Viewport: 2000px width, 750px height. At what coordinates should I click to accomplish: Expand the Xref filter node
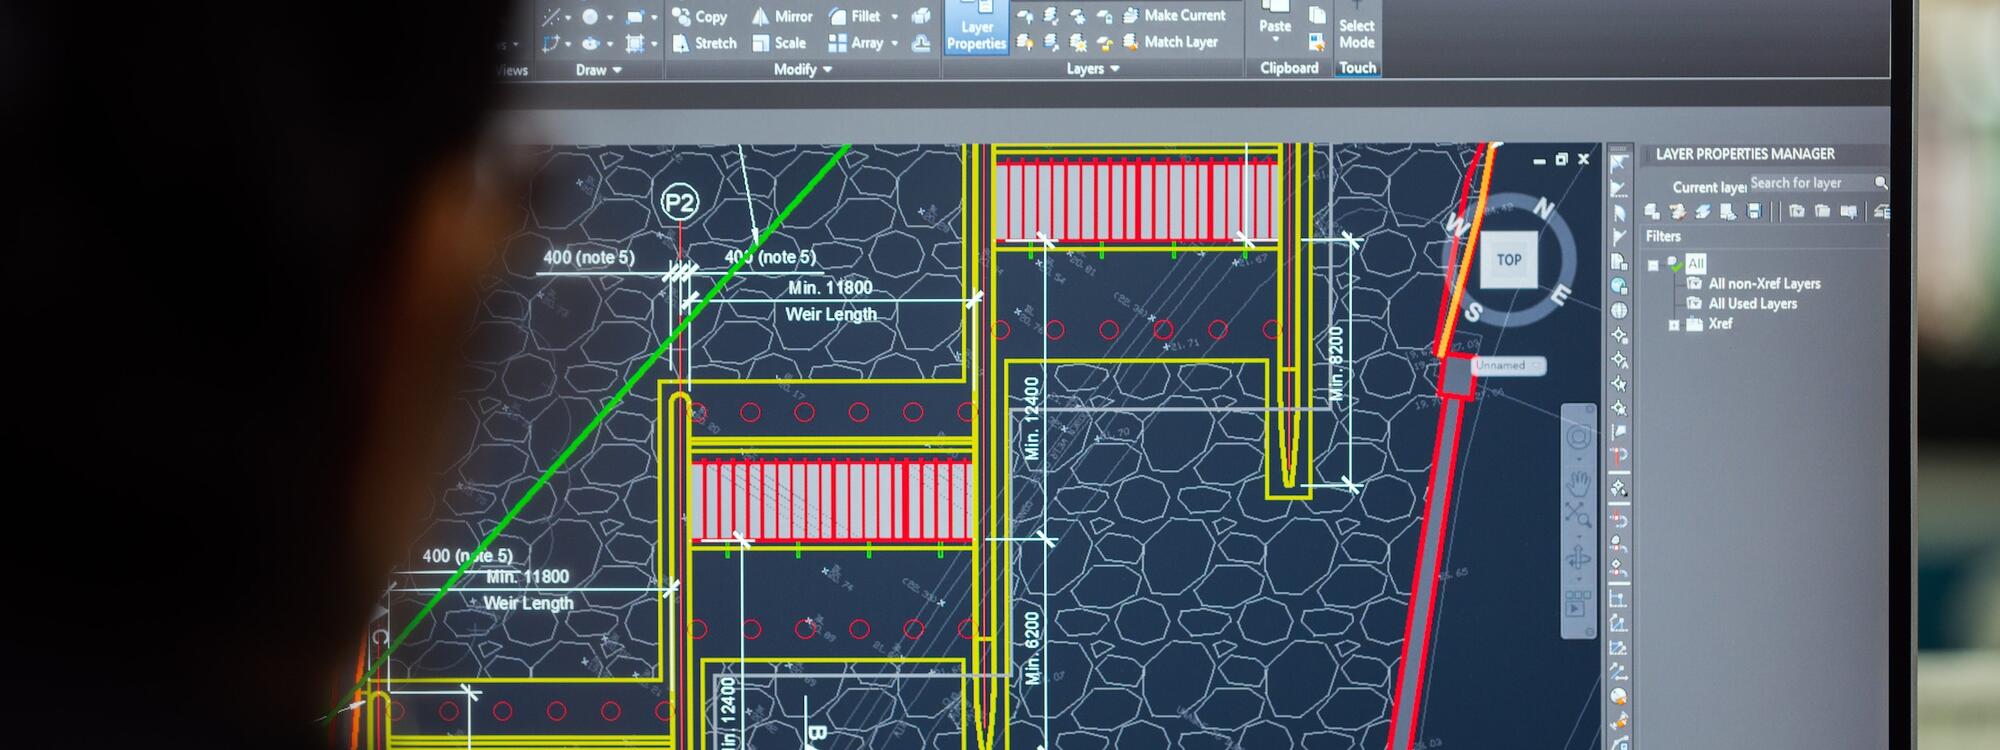(x=1673, y=325)
